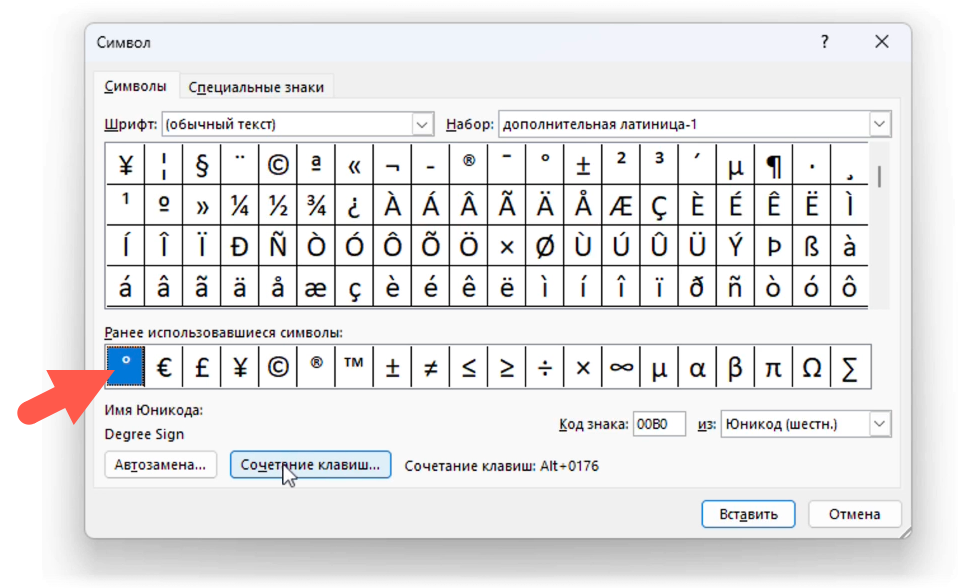
Task: Pick the superscript three ³ symbol
Action: 659,165
